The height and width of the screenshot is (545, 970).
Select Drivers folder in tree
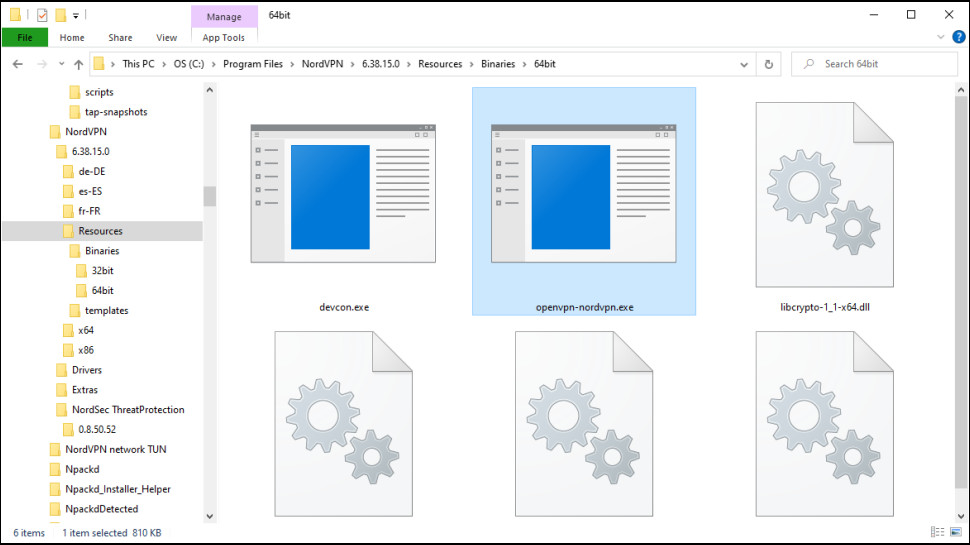(x=87, y=370)
